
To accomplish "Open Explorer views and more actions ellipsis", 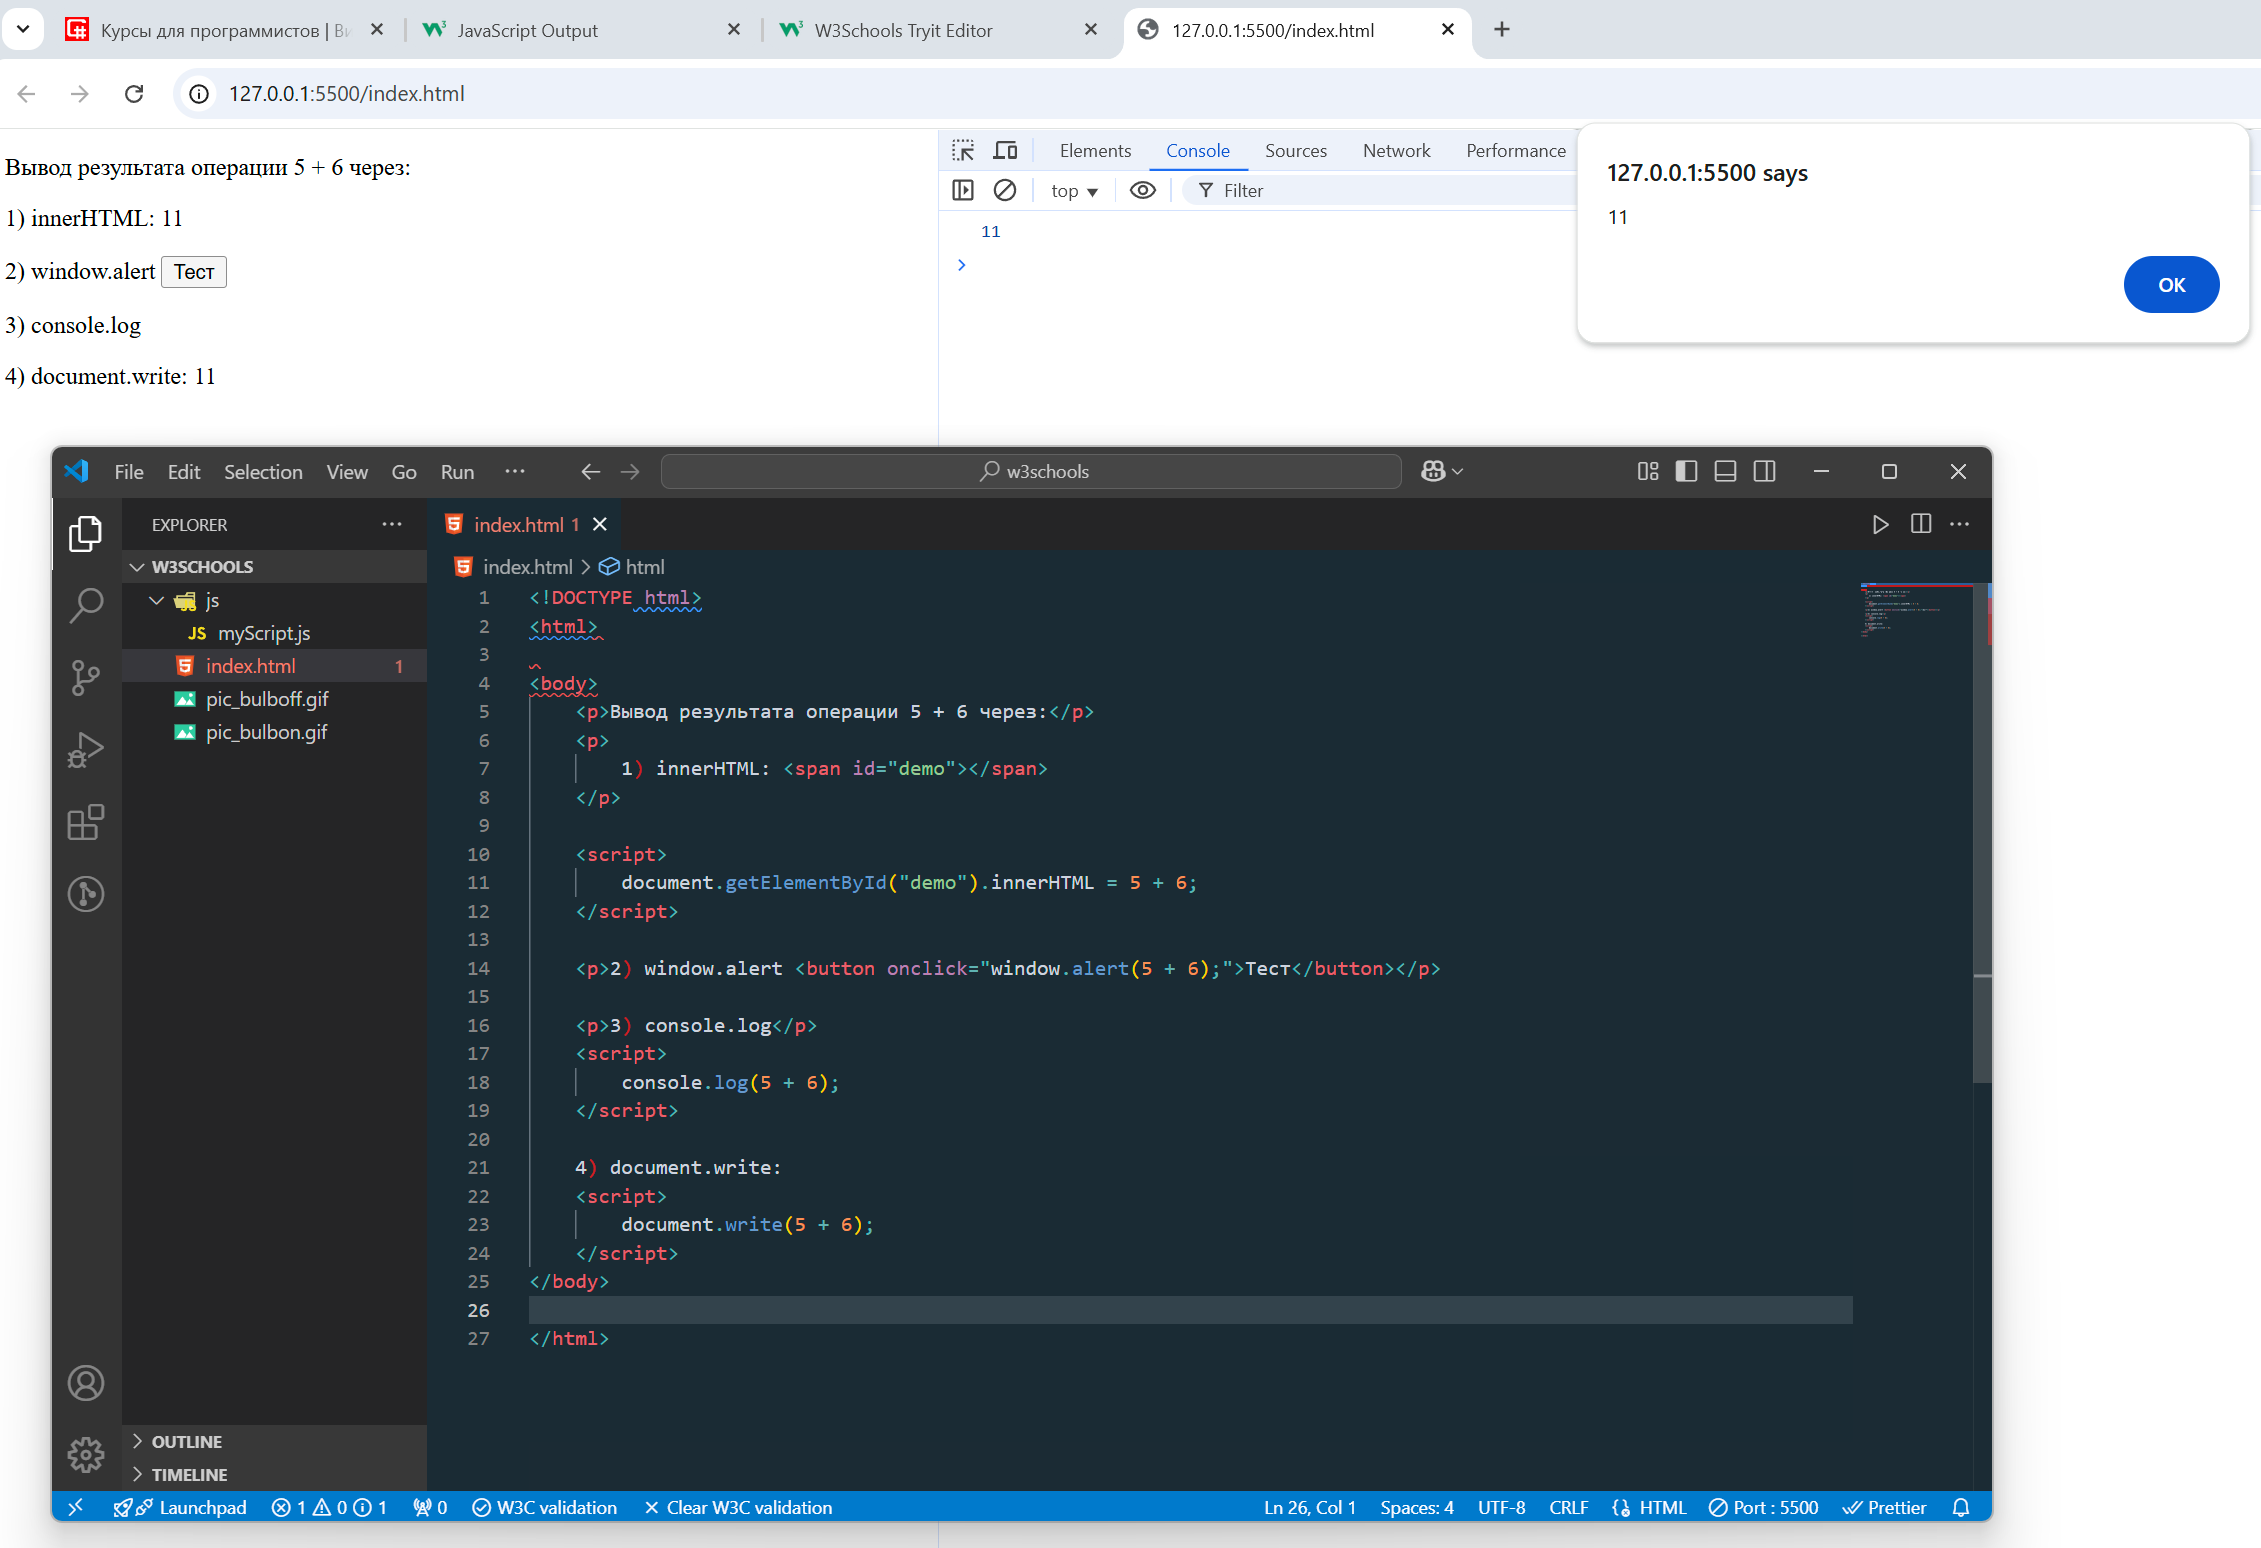I will pyautogui.click(x=392, y=524).
